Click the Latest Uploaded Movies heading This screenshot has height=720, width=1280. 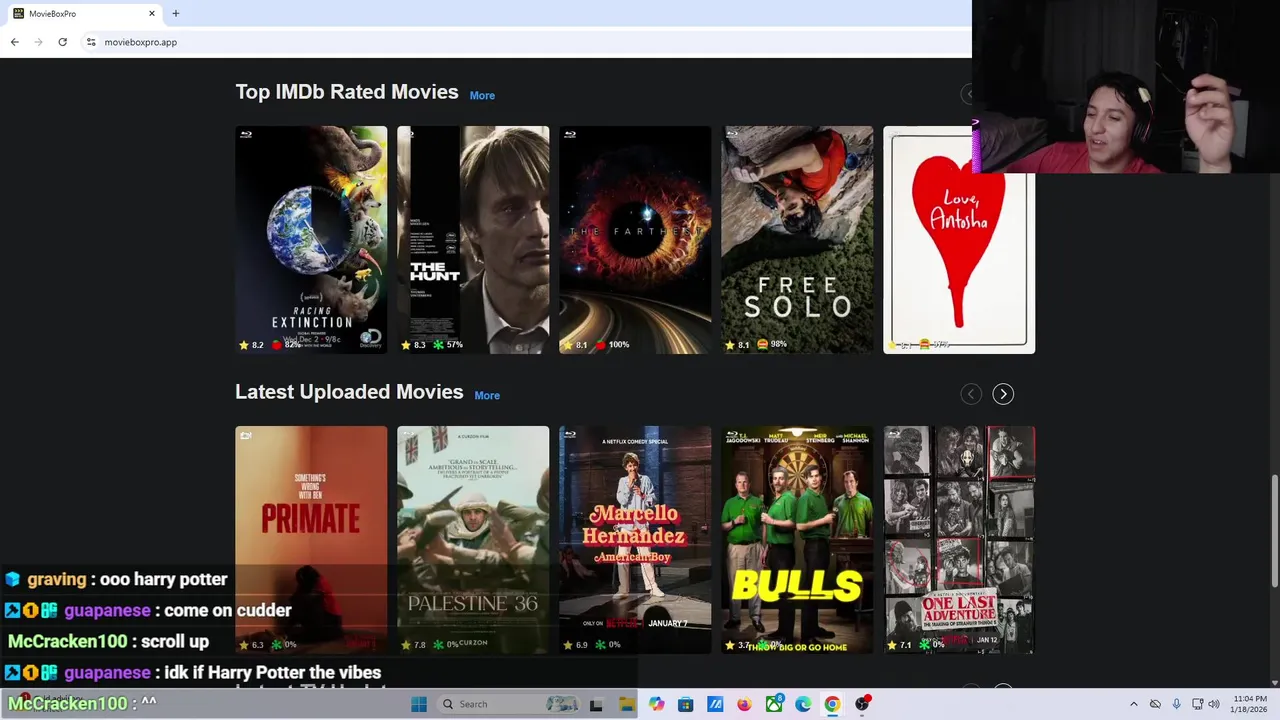pyautogui.click(x=349, y=392)
